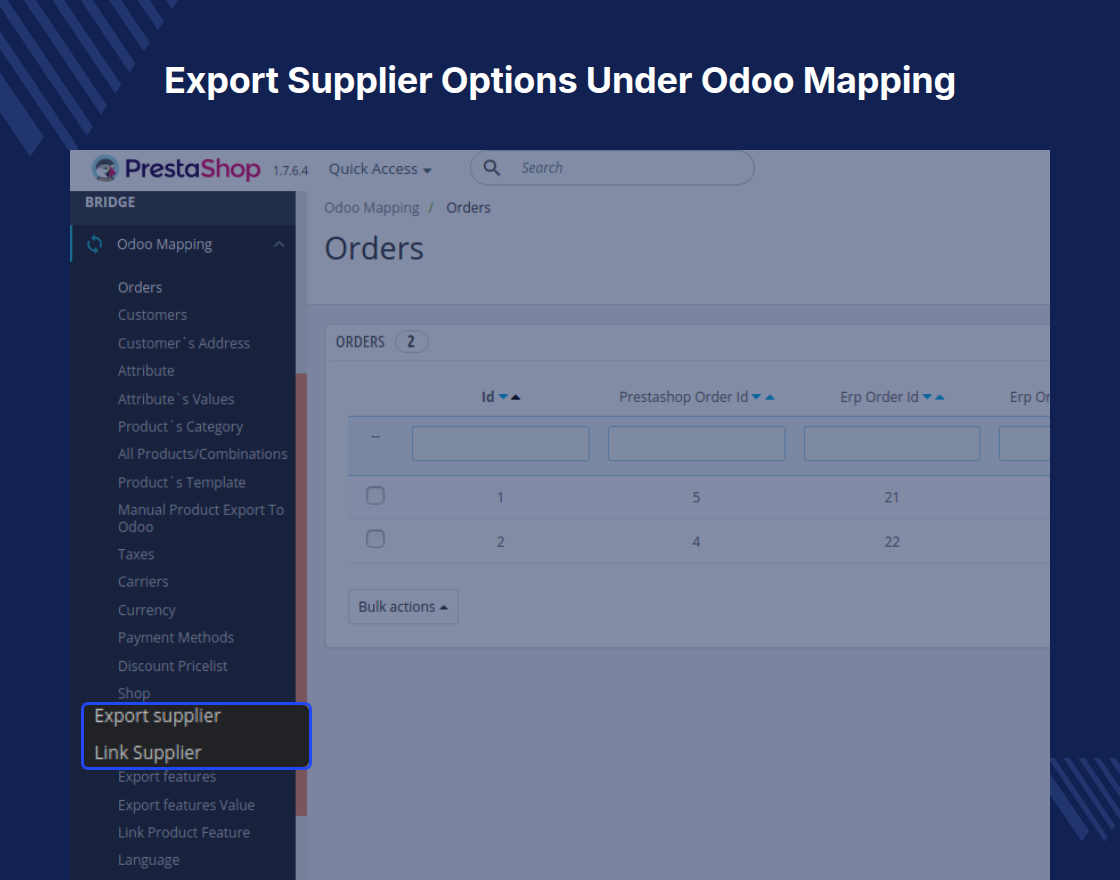Click the Orders breadcrumb
Screen dimensions: 1120x880
click(469, 208)
